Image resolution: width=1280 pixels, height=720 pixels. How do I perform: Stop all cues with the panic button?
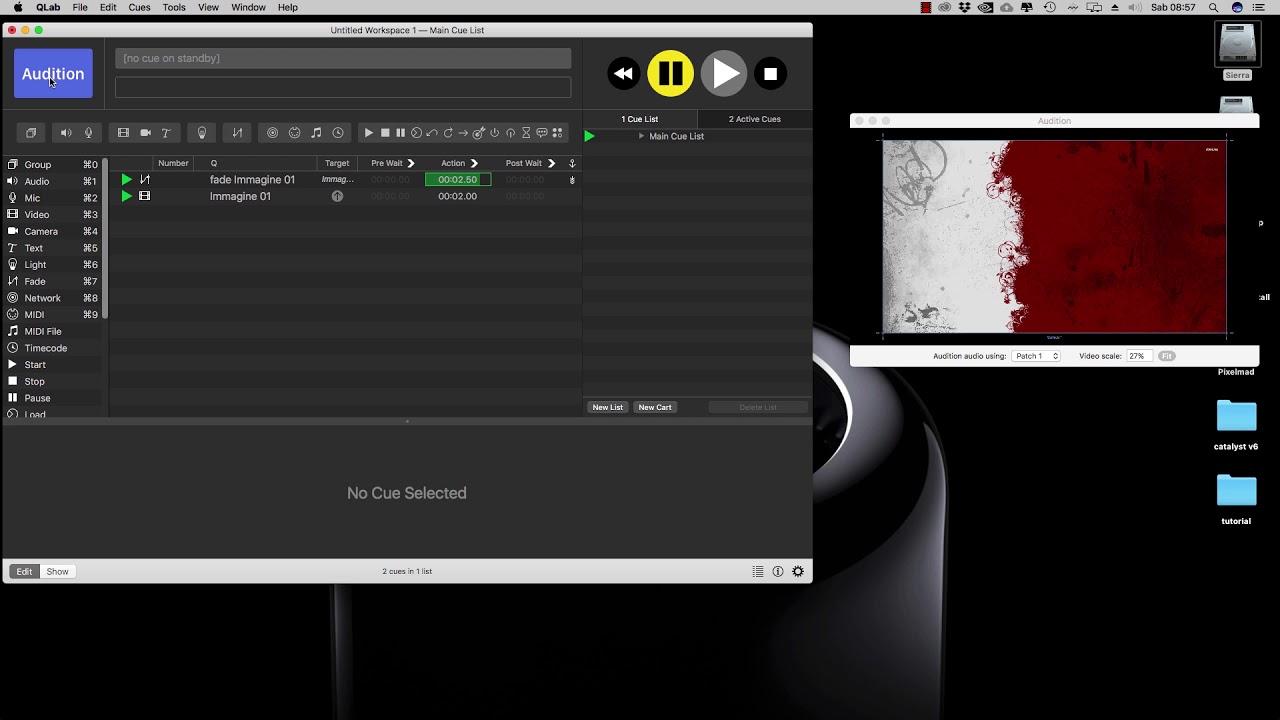(x=771, y=73)
